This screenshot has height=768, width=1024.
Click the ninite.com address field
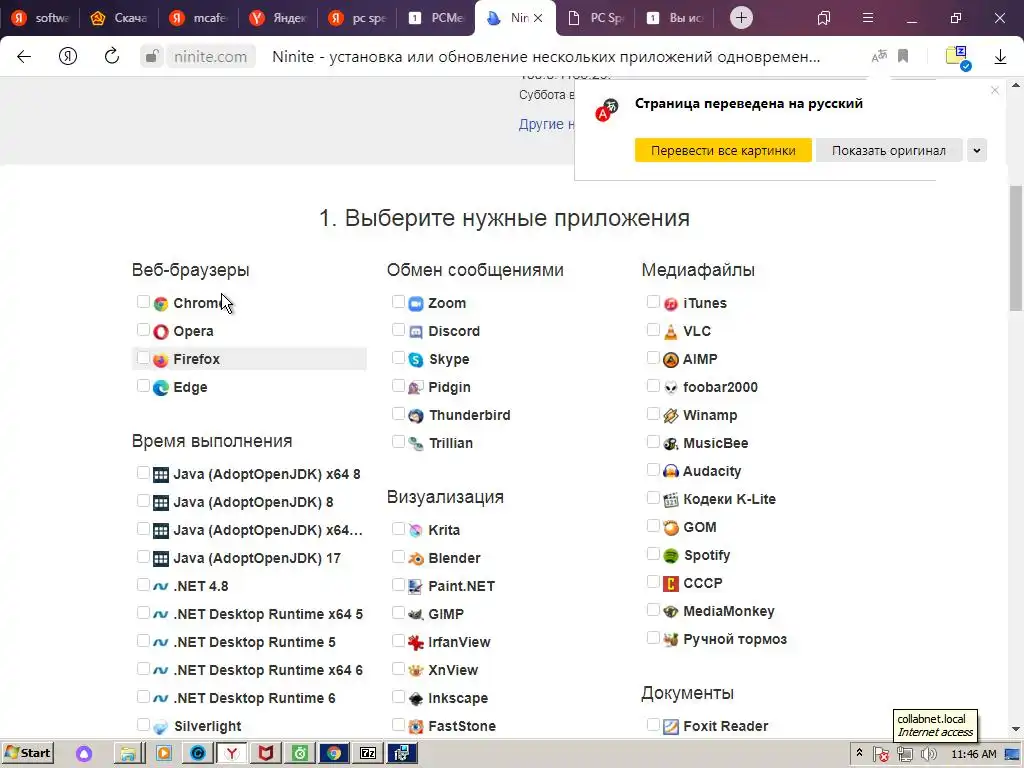point(210,57)
